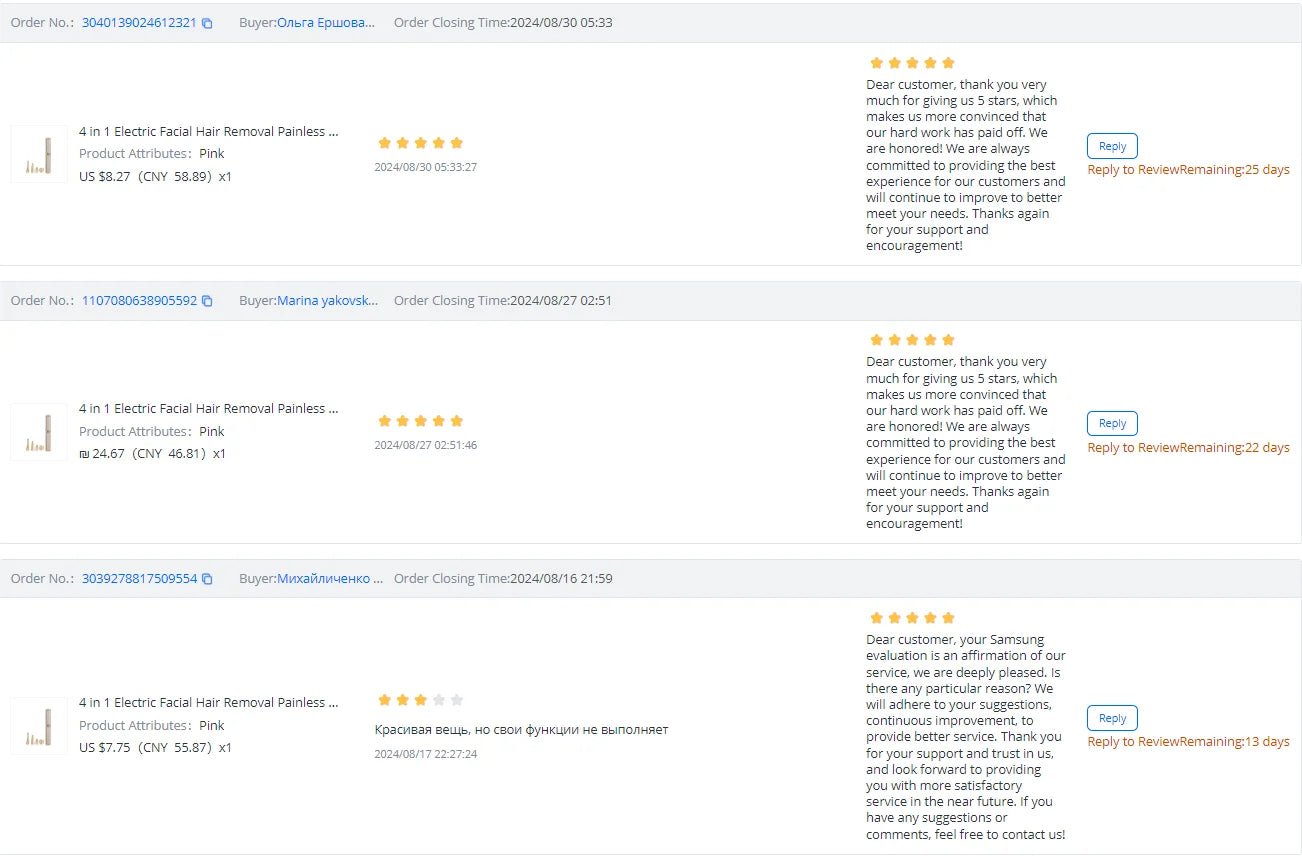
Task: View buyer Михайличенко profile
Action: pos(330,578)
